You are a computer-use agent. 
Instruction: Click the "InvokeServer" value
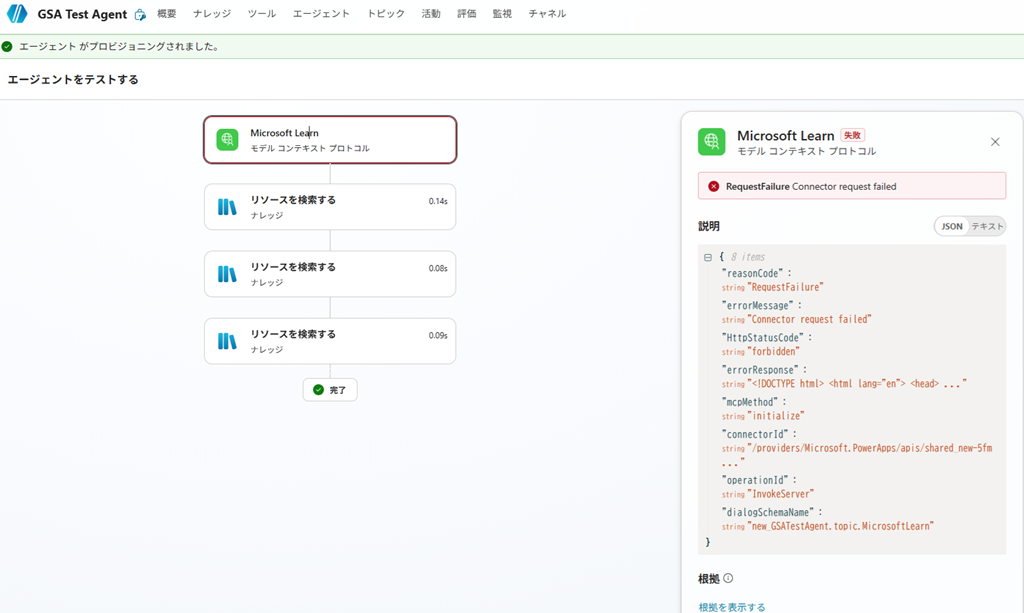(x=780, y=494)
